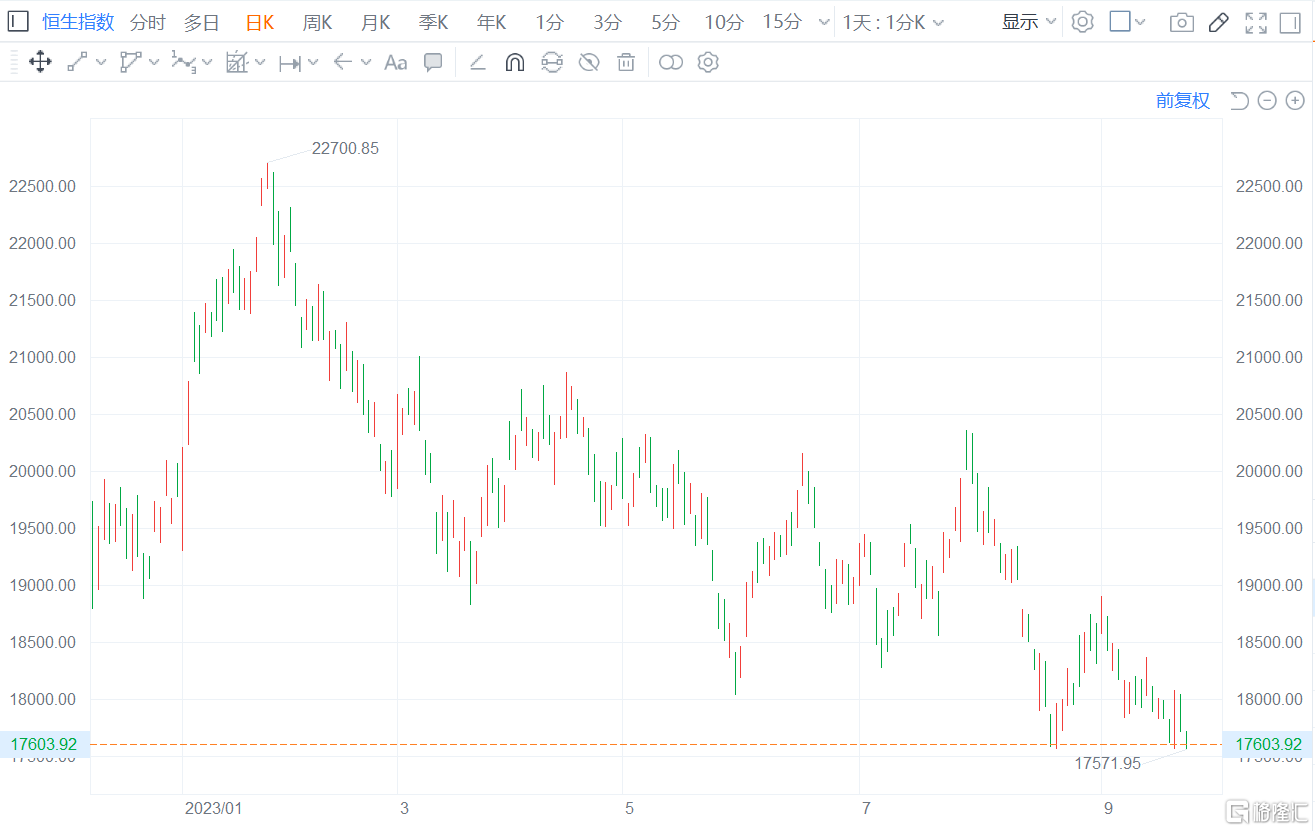This screenshot has height=831, width=1315.
Task: Select the move/pan cross-arrow tool
Action: point(40,63)
